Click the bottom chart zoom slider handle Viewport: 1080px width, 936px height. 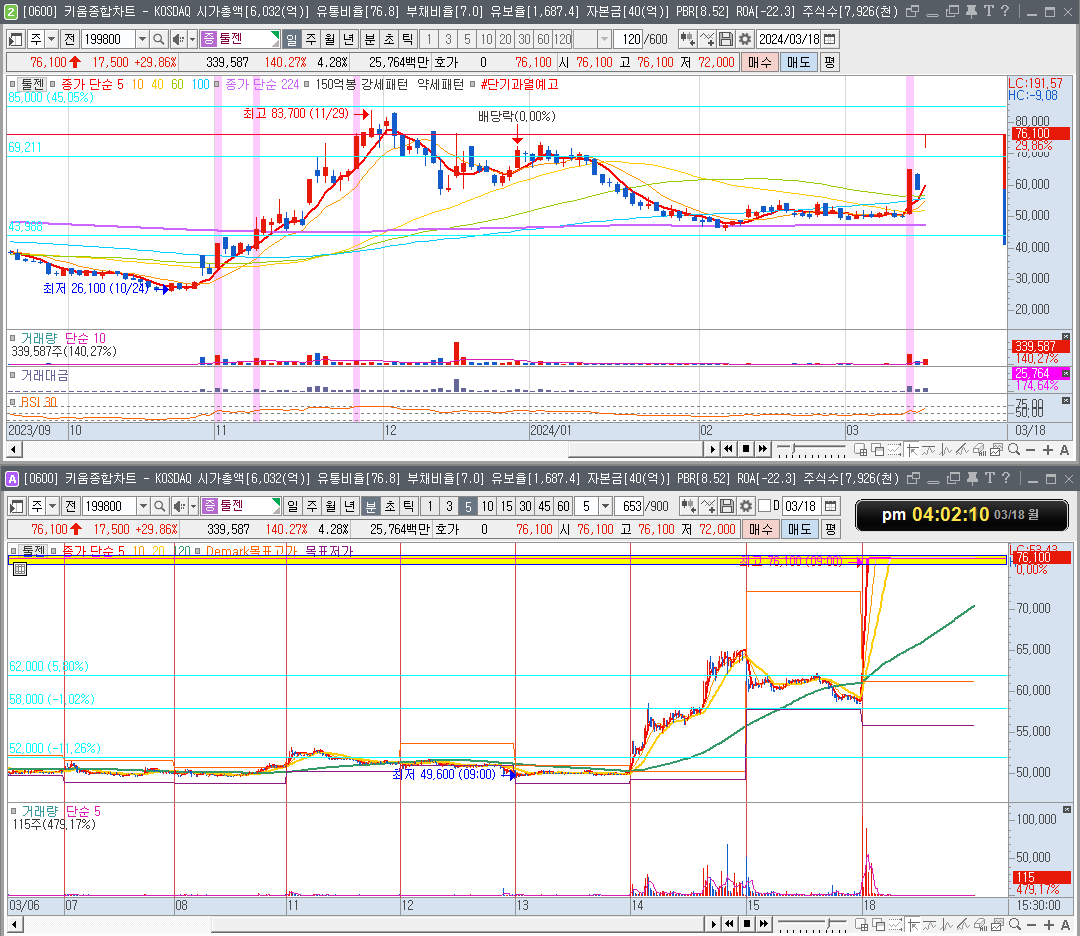[x=831, y=924]
